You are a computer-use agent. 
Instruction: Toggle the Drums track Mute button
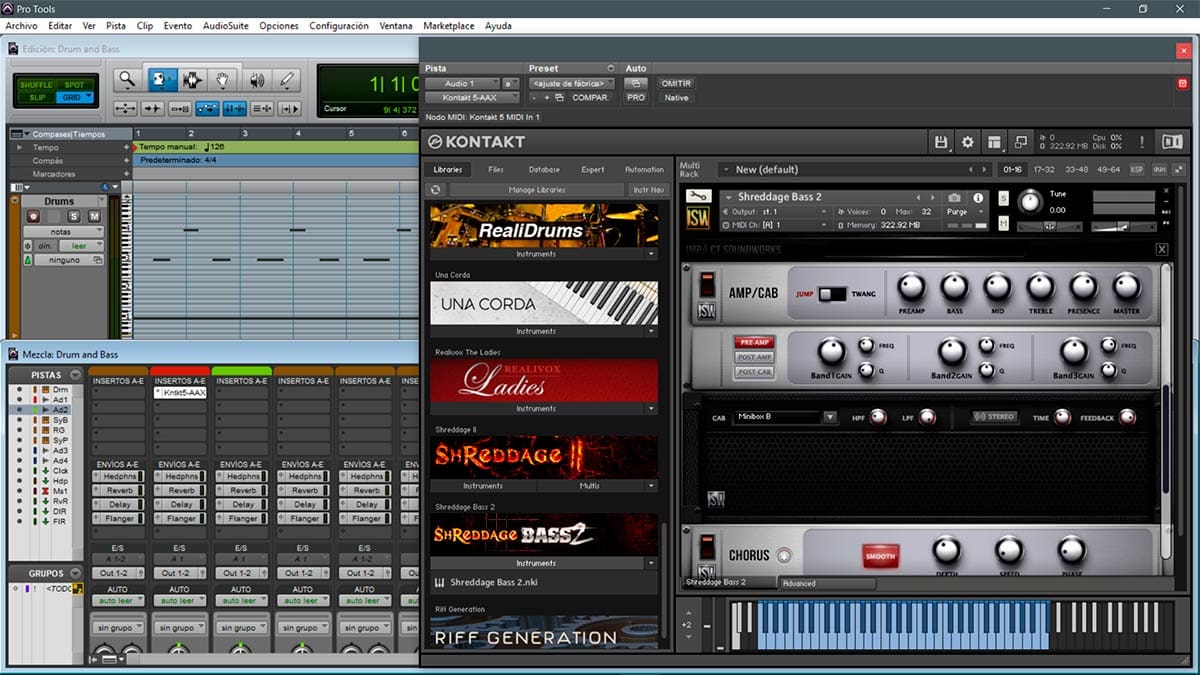(x=94, y=216)
